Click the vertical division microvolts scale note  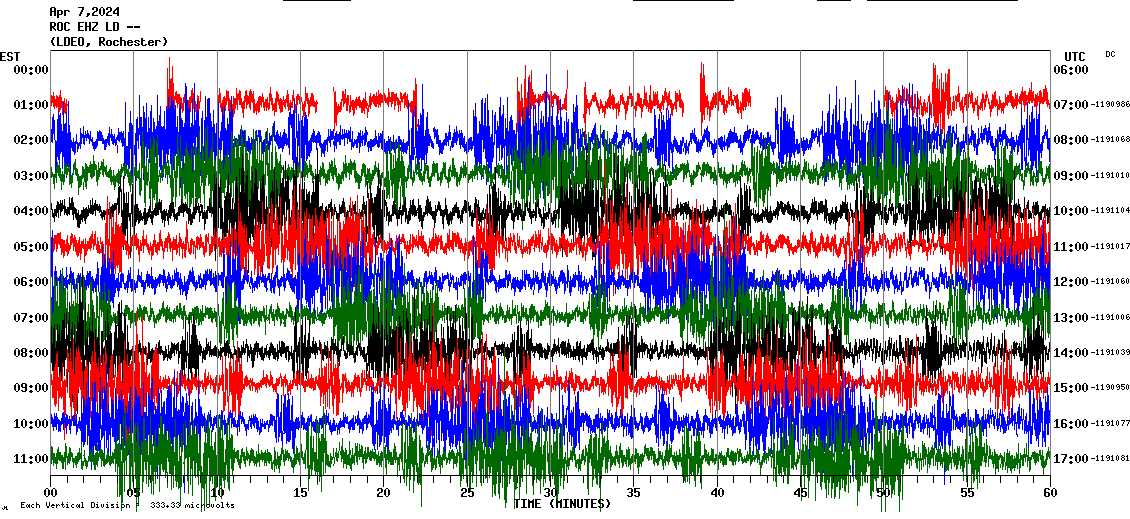click(127, 505)
